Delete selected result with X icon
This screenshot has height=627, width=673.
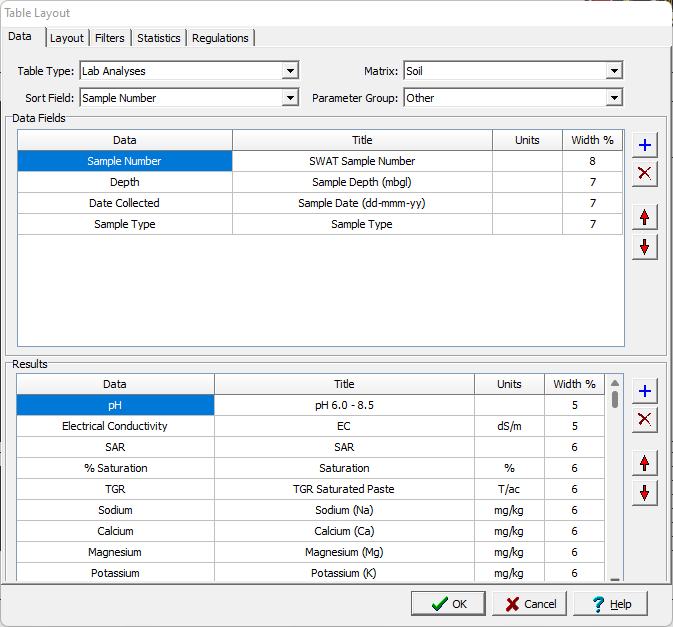click(645, 420)
